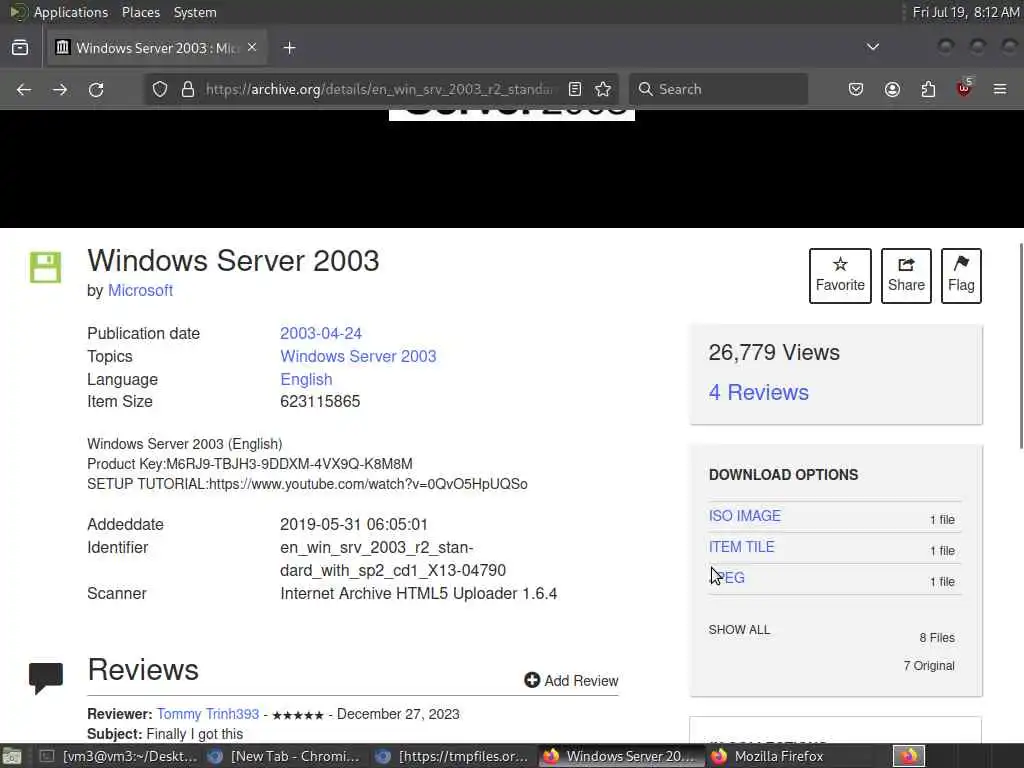Click the Reviews speech bubble icon
1024x768 pixels.
(x=46, y=678)
